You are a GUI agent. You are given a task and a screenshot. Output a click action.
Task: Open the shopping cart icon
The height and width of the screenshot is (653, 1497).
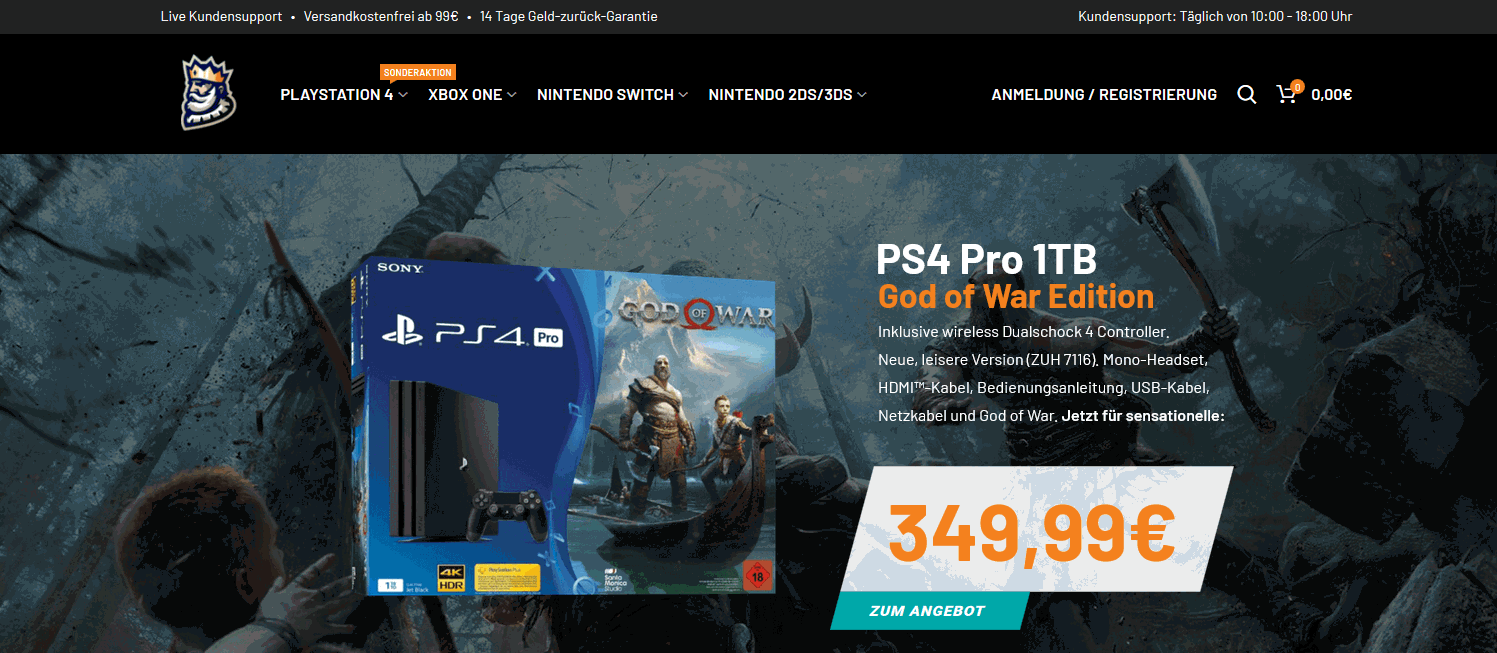coord(1286,94)
